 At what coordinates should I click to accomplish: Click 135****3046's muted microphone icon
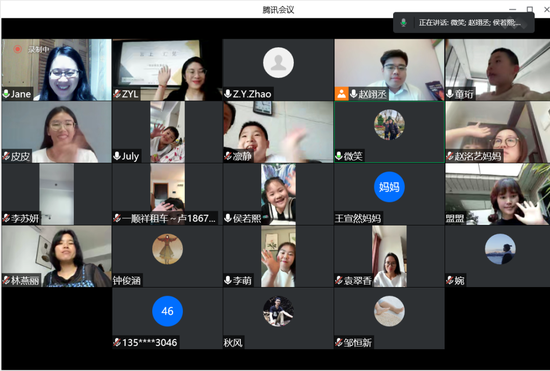pos(117,342)
